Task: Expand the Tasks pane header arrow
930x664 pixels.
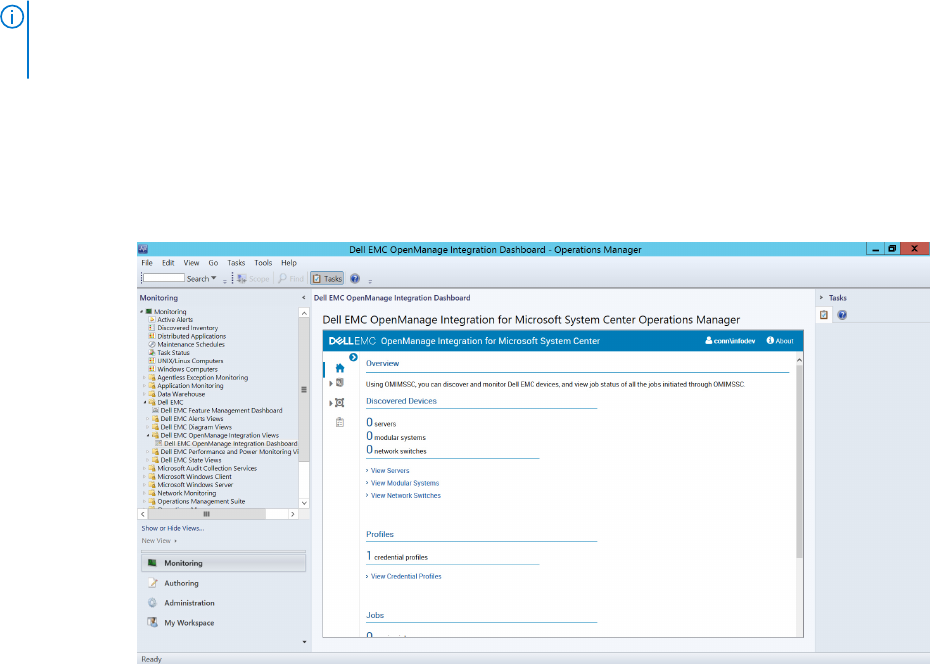Action: (x=821, y=298)
